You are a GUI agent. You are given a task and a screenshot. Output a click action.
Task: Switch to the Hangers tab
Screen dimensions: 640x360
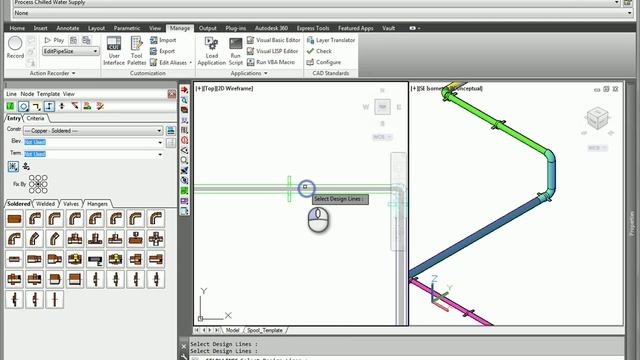(x=98, y=203)
